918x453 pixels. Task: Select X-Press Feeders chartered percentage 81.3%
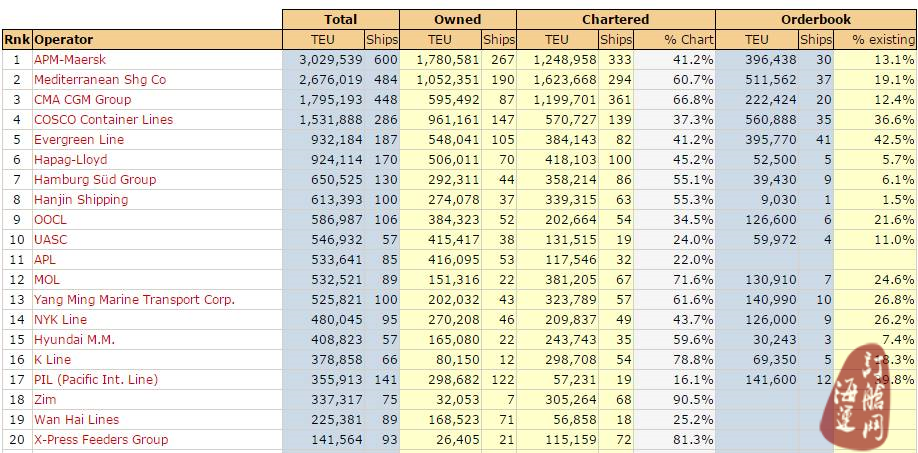tap(694, 439)
